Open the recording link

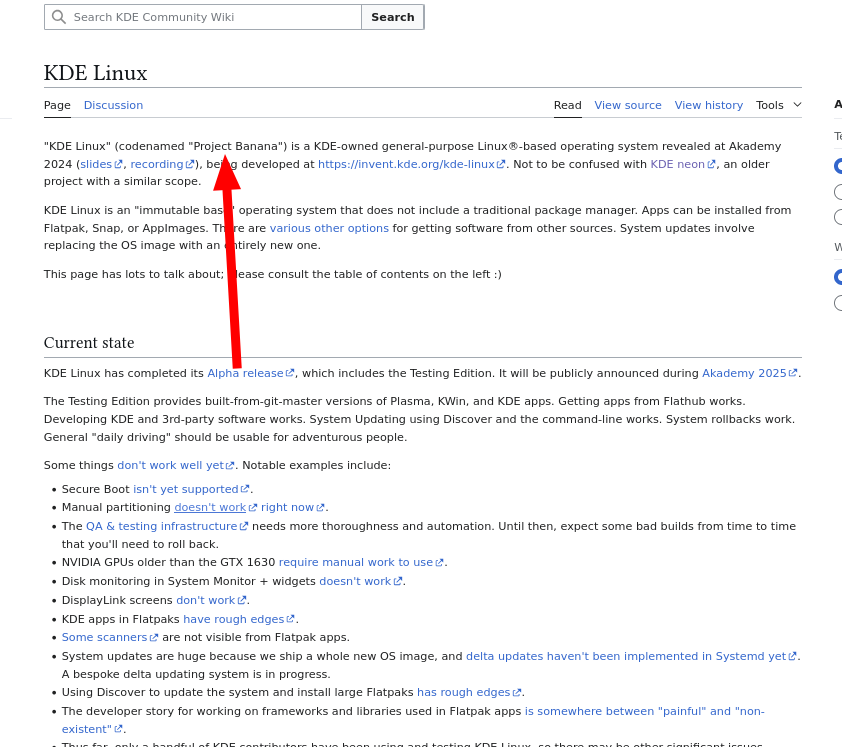[x=162, y=164]
